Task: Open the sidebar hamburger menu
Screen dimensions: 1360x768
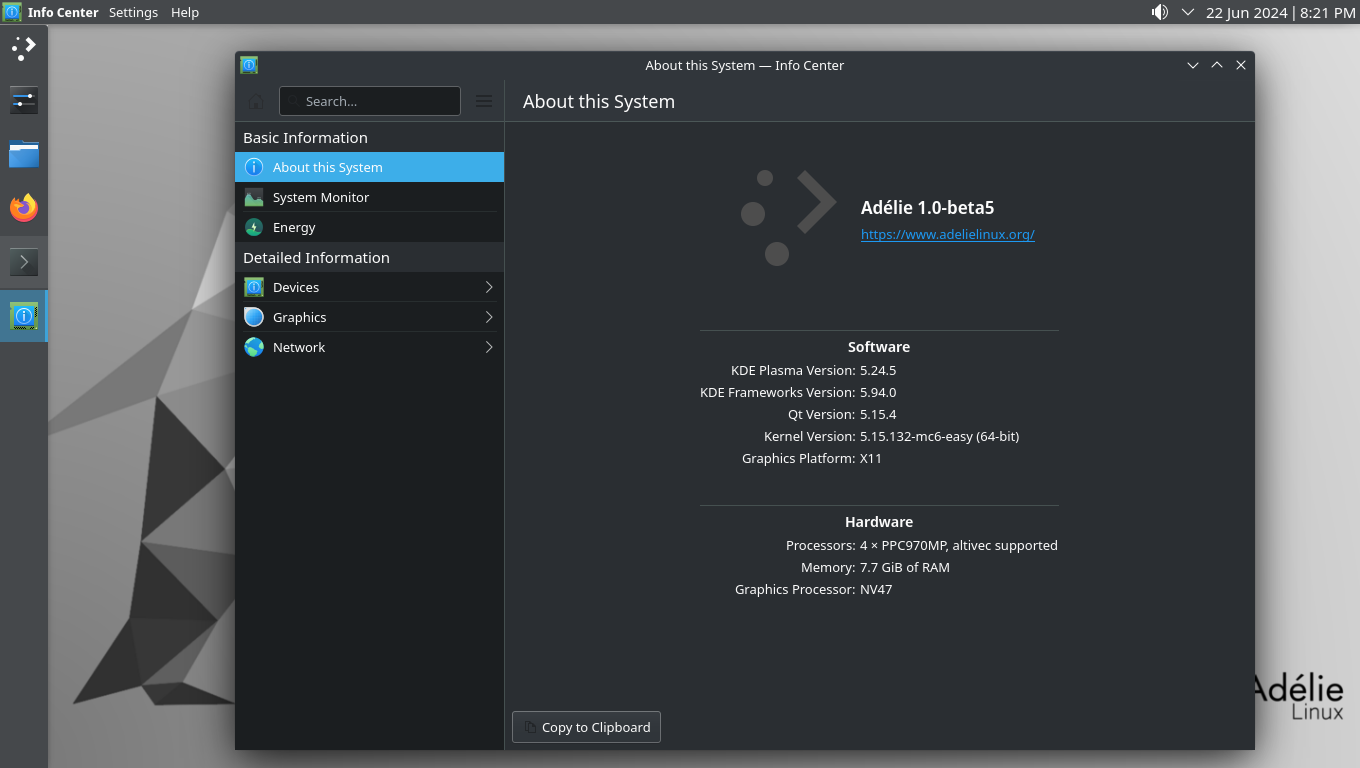Action: [x=484, y=101]
